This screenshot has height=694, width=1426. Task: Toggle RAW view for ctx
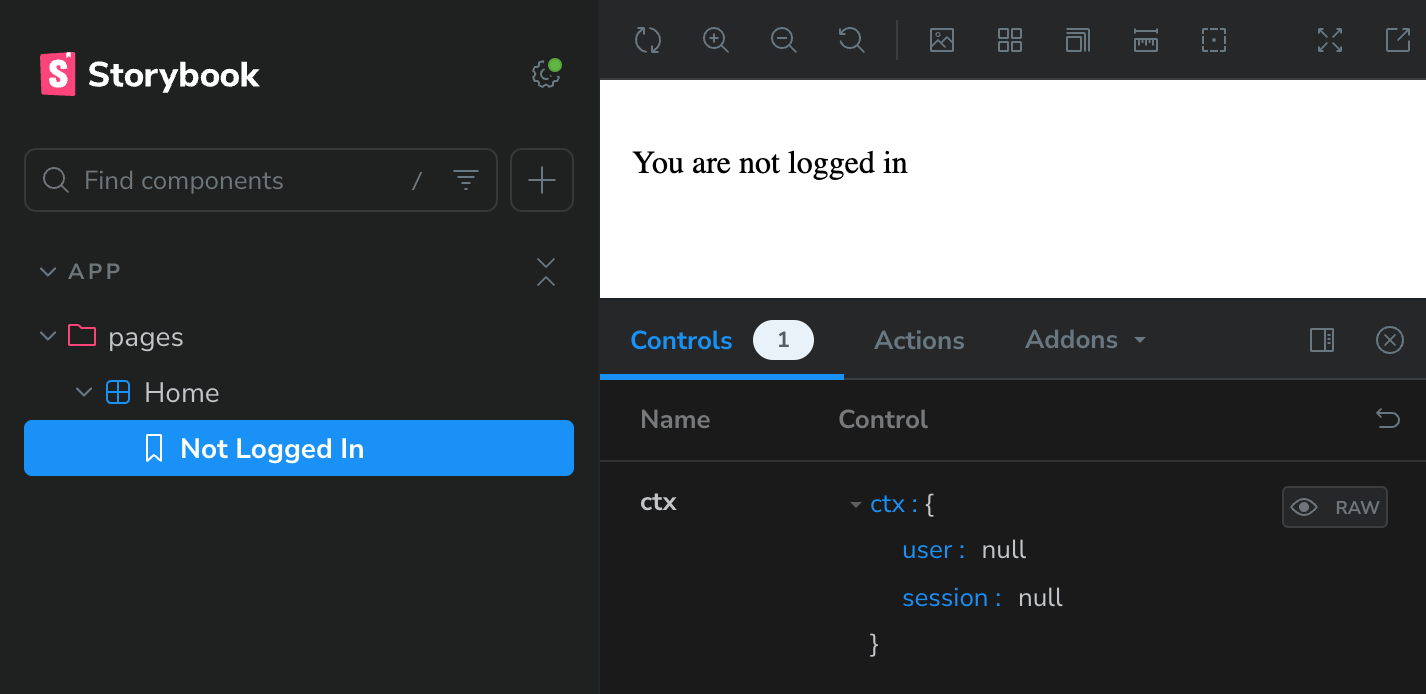pyautogui.click(x=1335, y=507)
